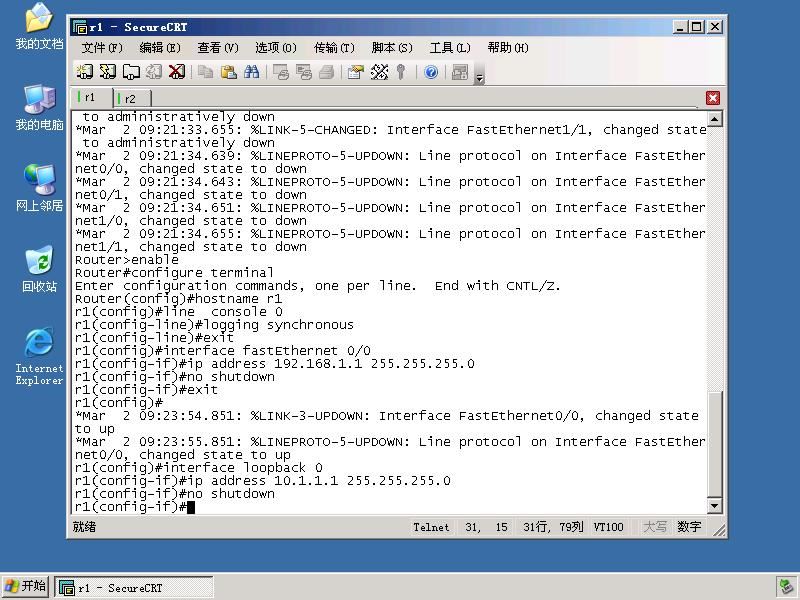Click the r1 - SecureCRT taskbar button
800x600 pixels.
(134, 588)
